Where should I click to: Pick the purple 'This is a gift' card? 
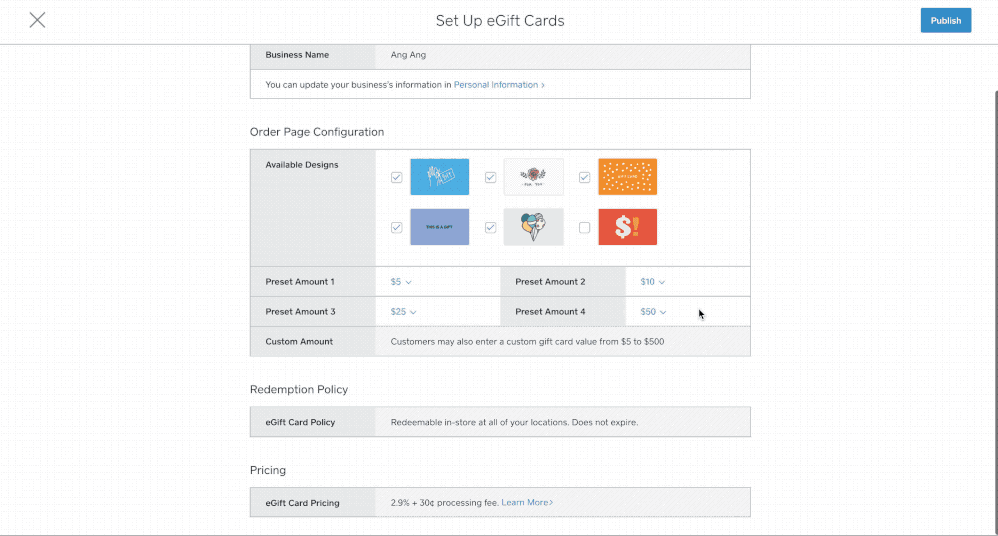(439, 227)
